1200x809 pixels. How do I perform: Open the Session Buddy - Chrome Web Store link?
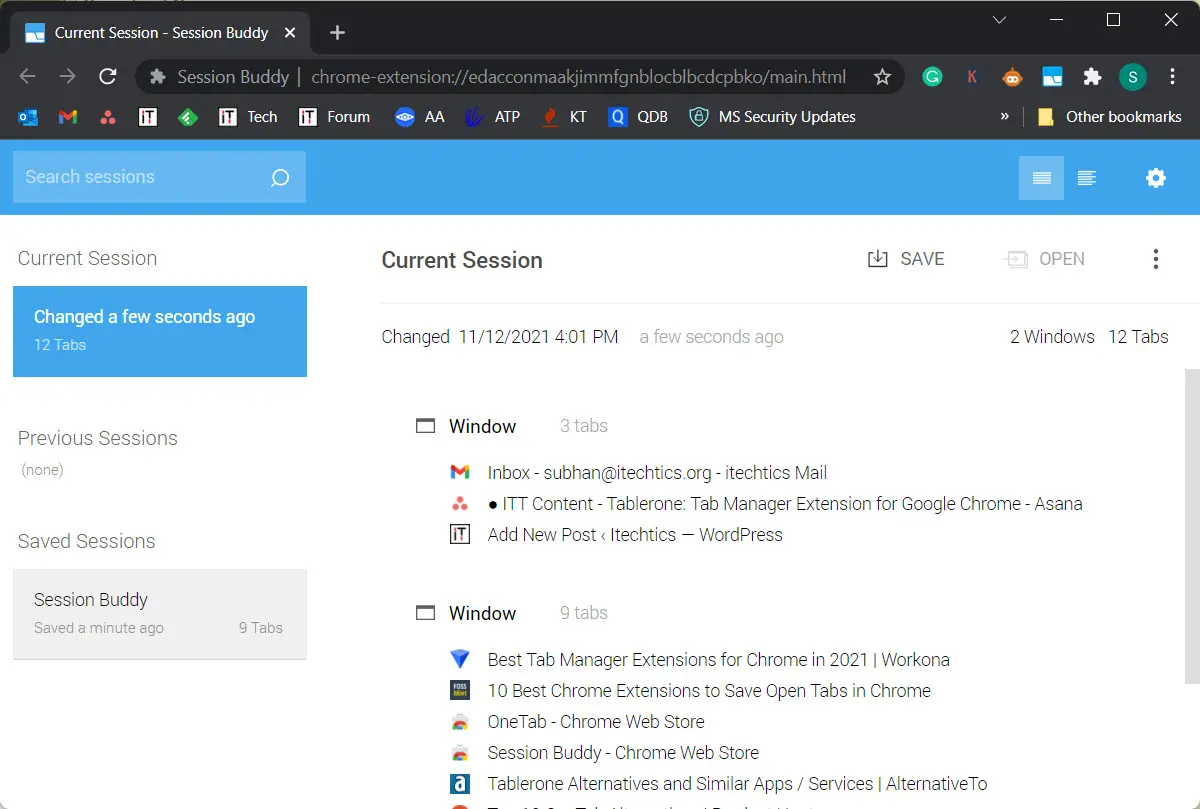point(623,753)
